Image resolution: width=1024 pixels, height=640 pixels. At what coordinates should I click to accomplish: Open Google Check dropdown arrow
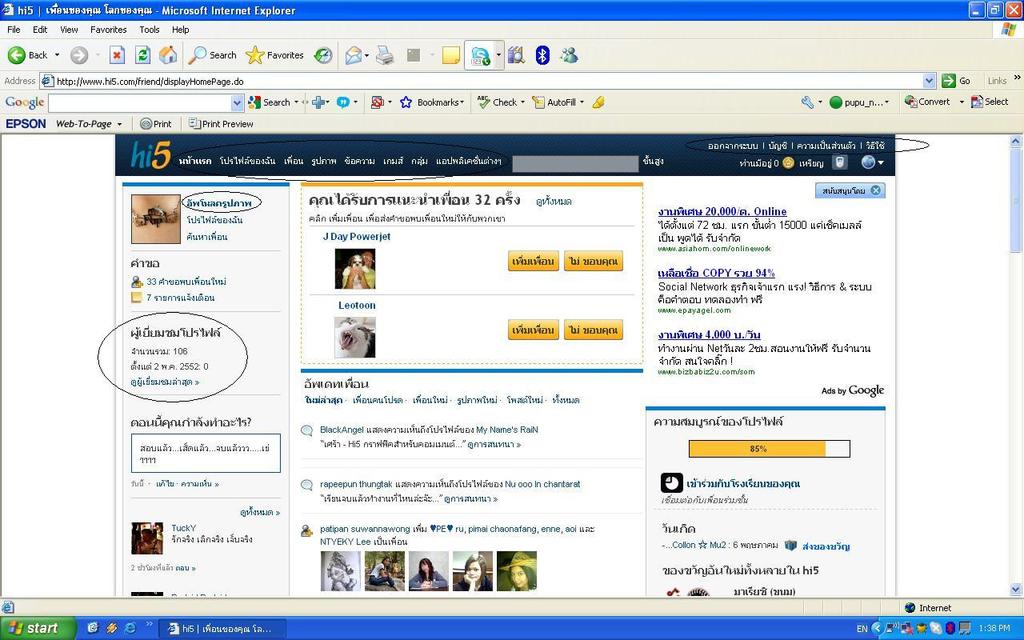pyautogui.click(x=522, y=103)
